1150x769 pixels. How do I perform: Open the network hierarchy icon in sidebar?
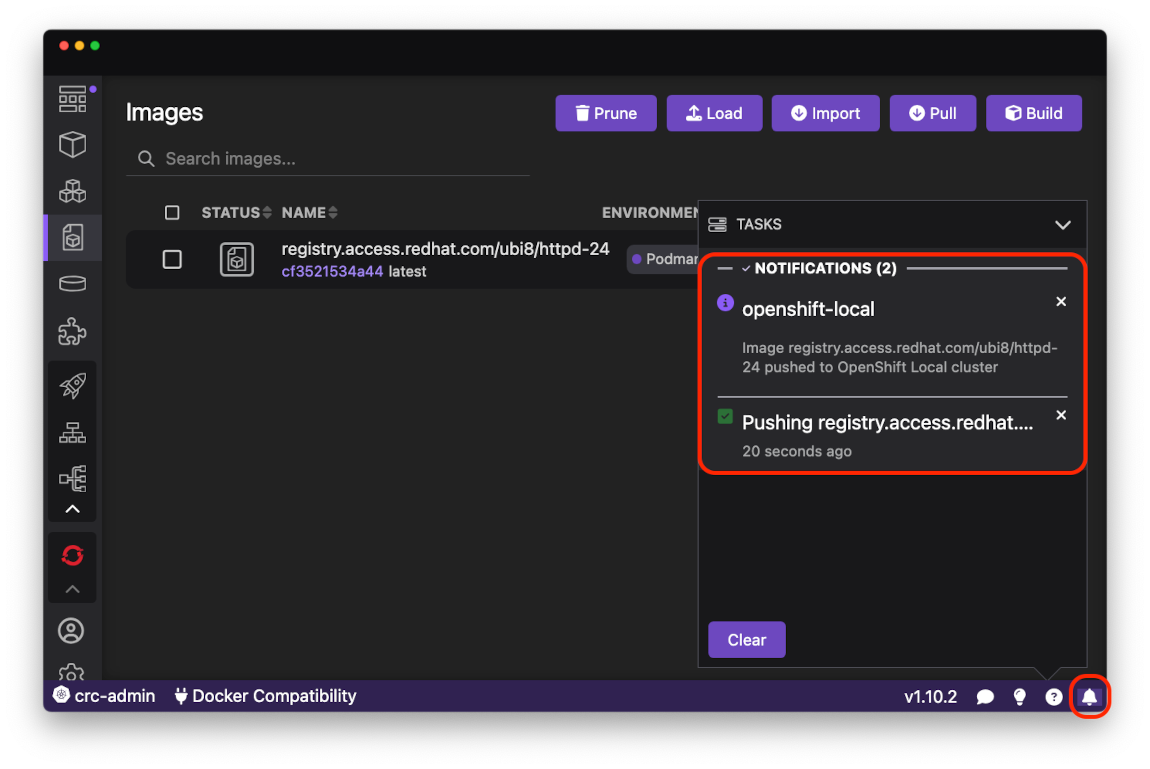73,433
